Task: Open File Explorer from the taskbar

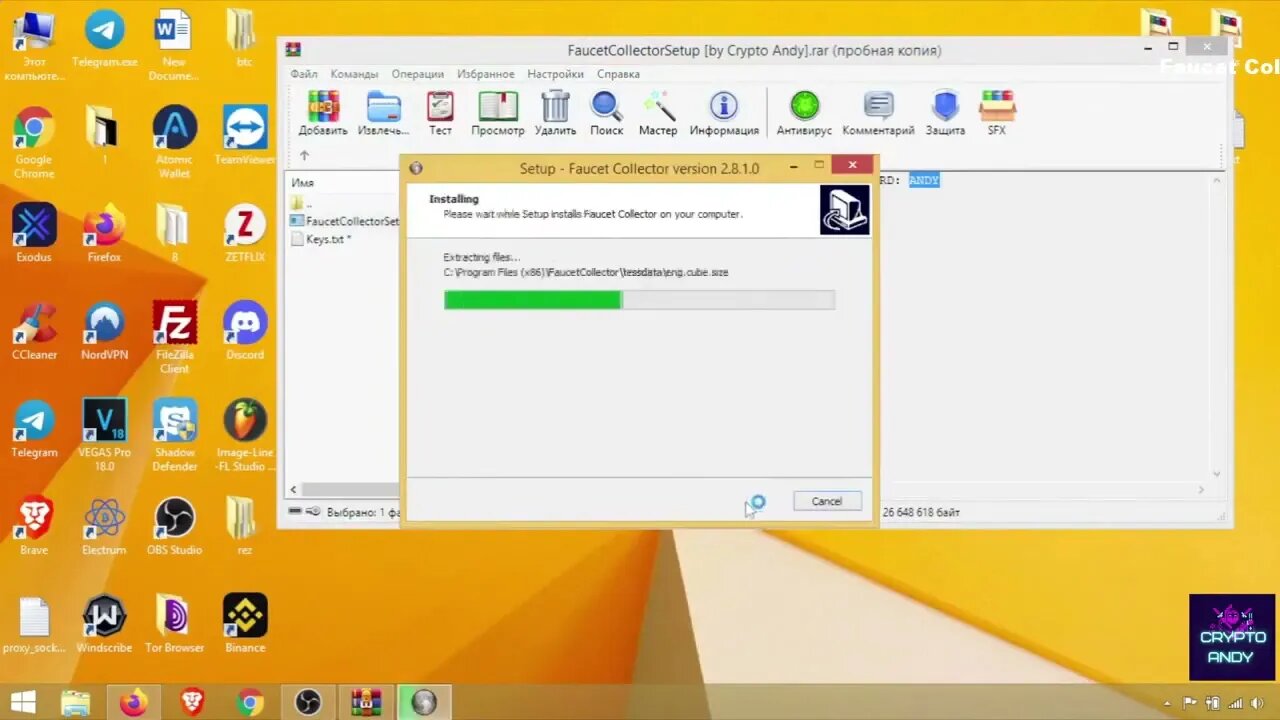Action: click(x=76, y=702)
